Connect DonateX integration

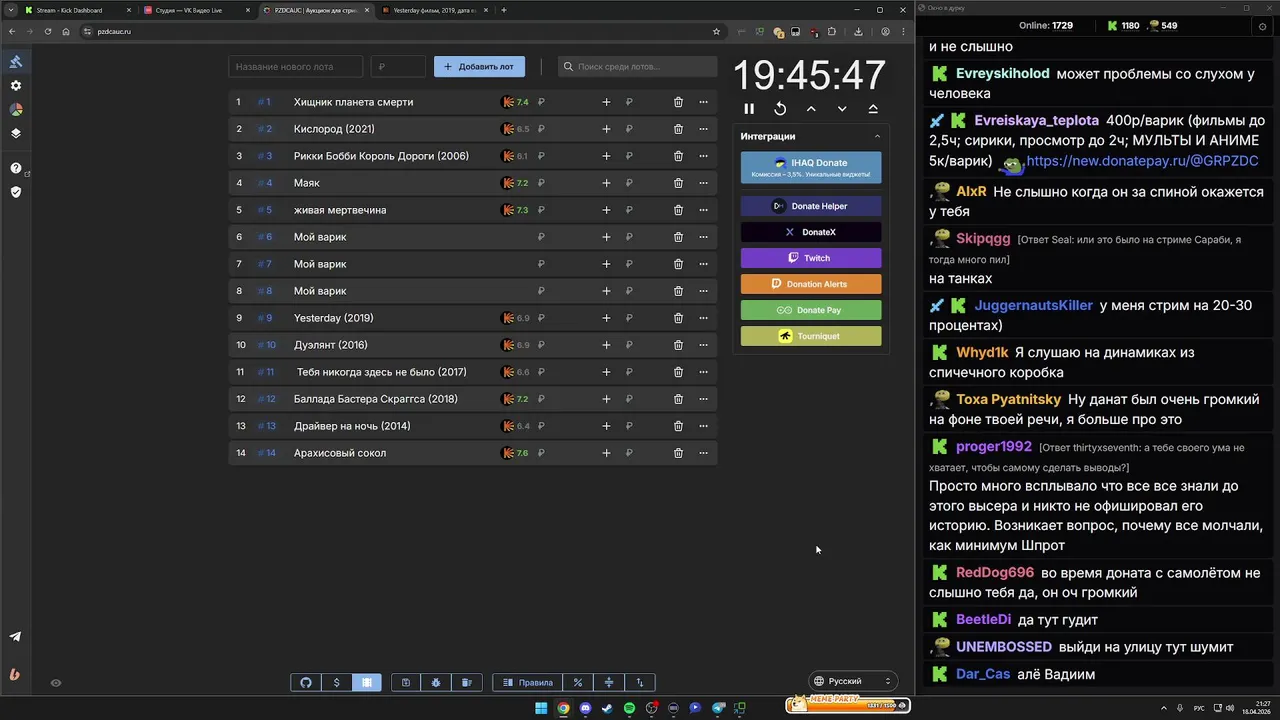(811, 232)
